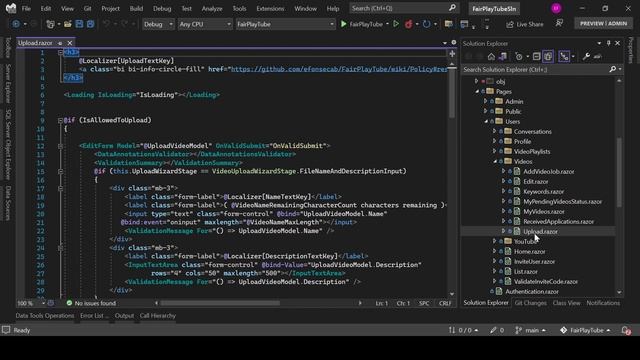This screenshot has width=640, height=360.
Task: Click the Pending Changes Filter clock icon
Action: point(519,56)
